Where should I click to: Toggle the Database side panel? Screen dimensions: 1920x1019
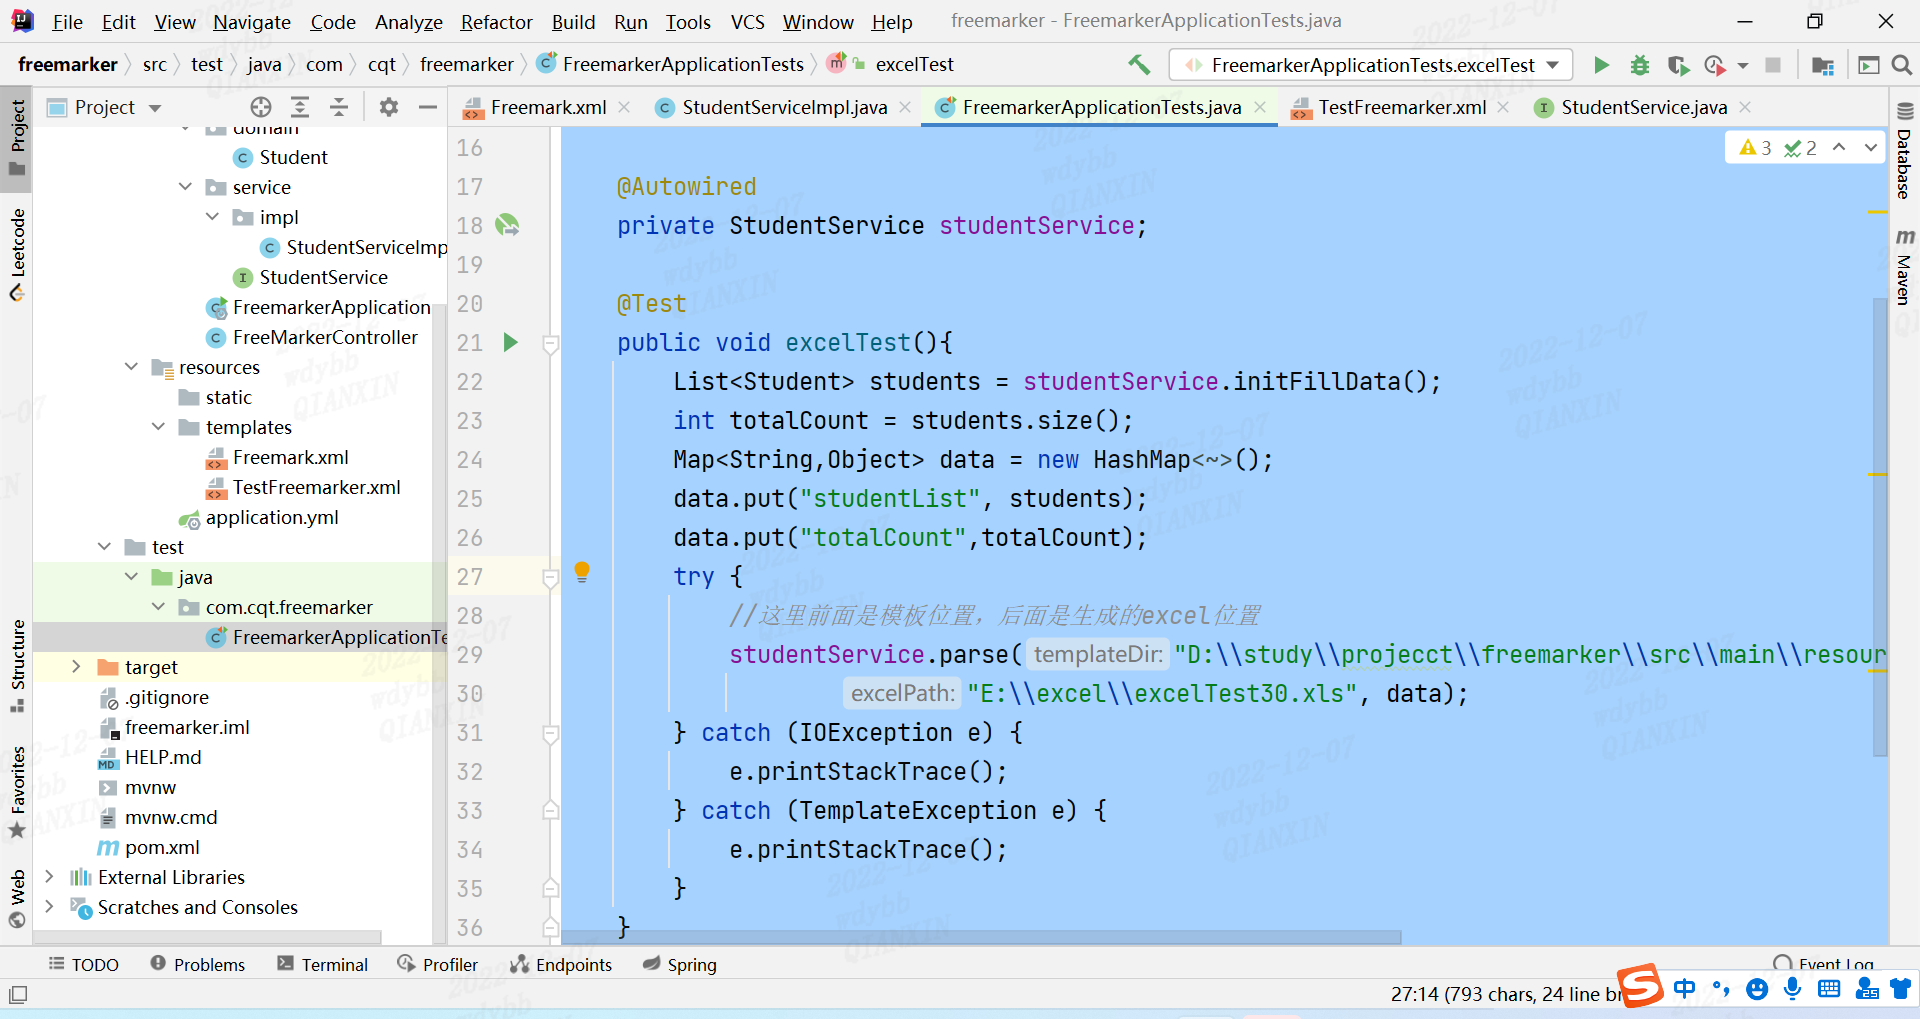tap(1904, 153)
